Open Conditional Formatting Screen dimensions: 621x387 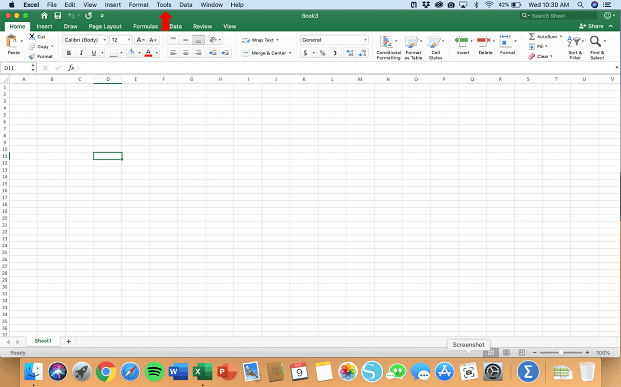click(x=389, y=47)
